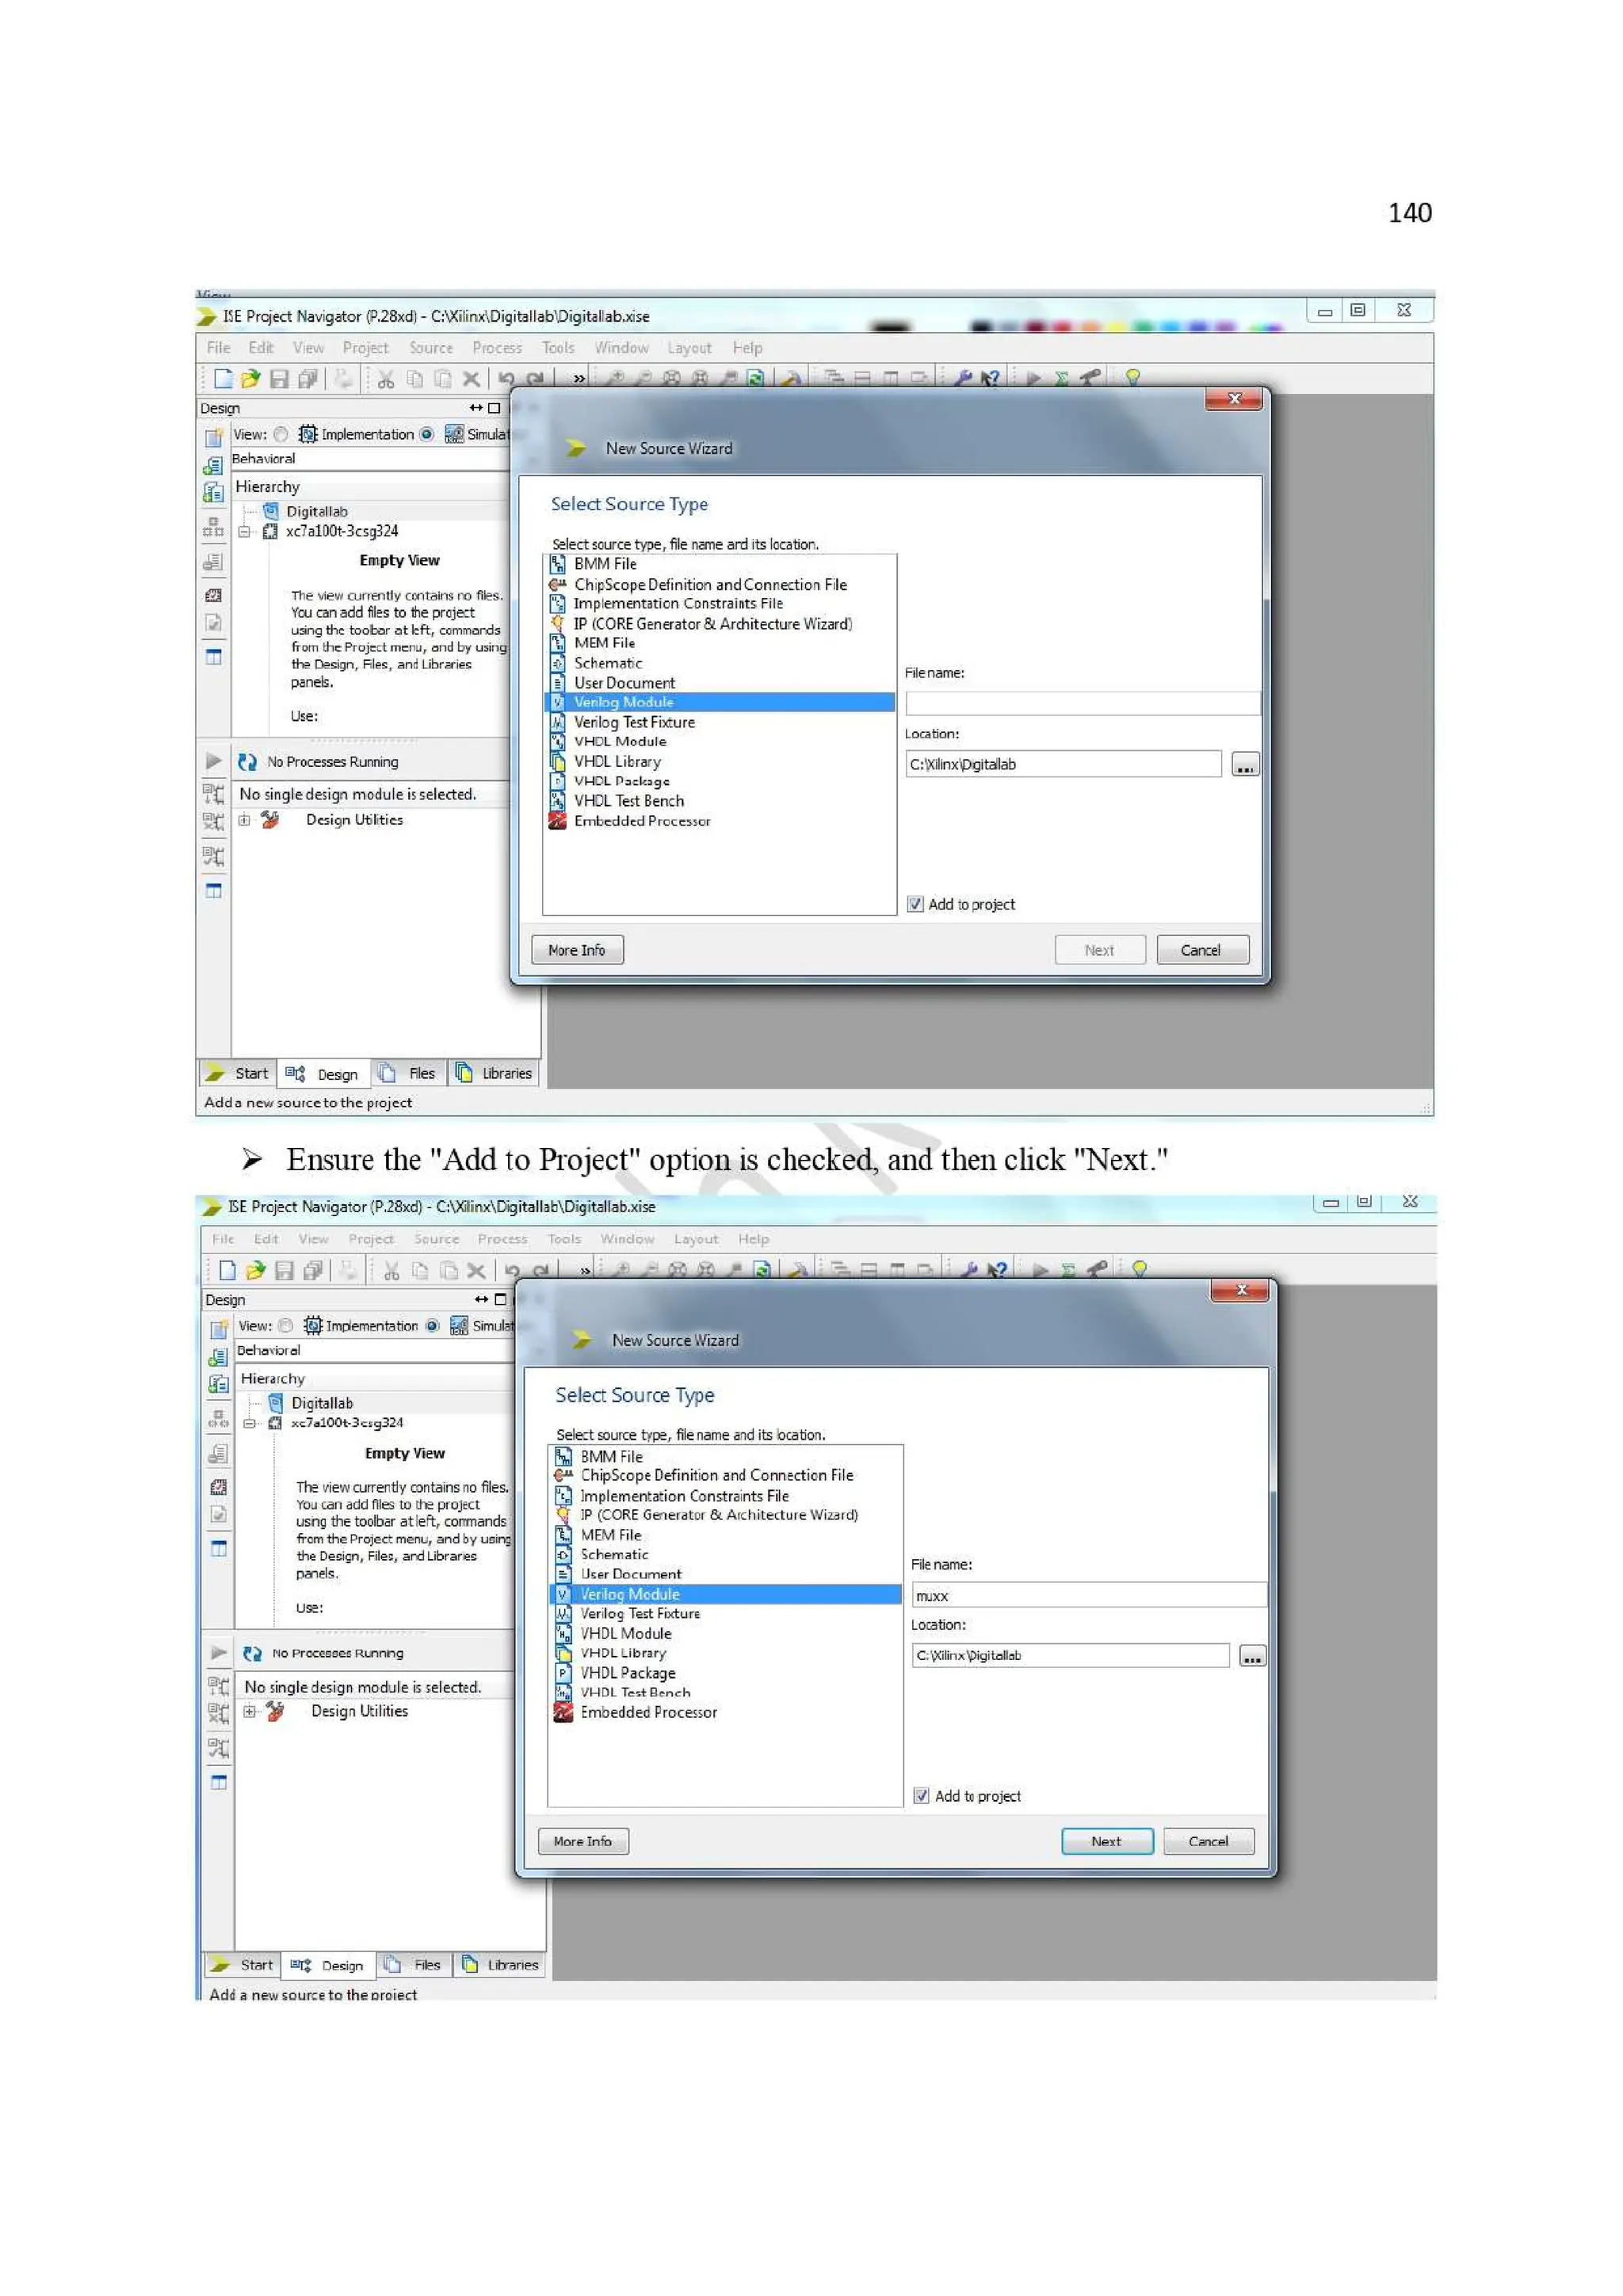This screenshot has height=2296, width=1623.
Task: Open Project menu in first screenshot
Action: (x=365, y=348)
